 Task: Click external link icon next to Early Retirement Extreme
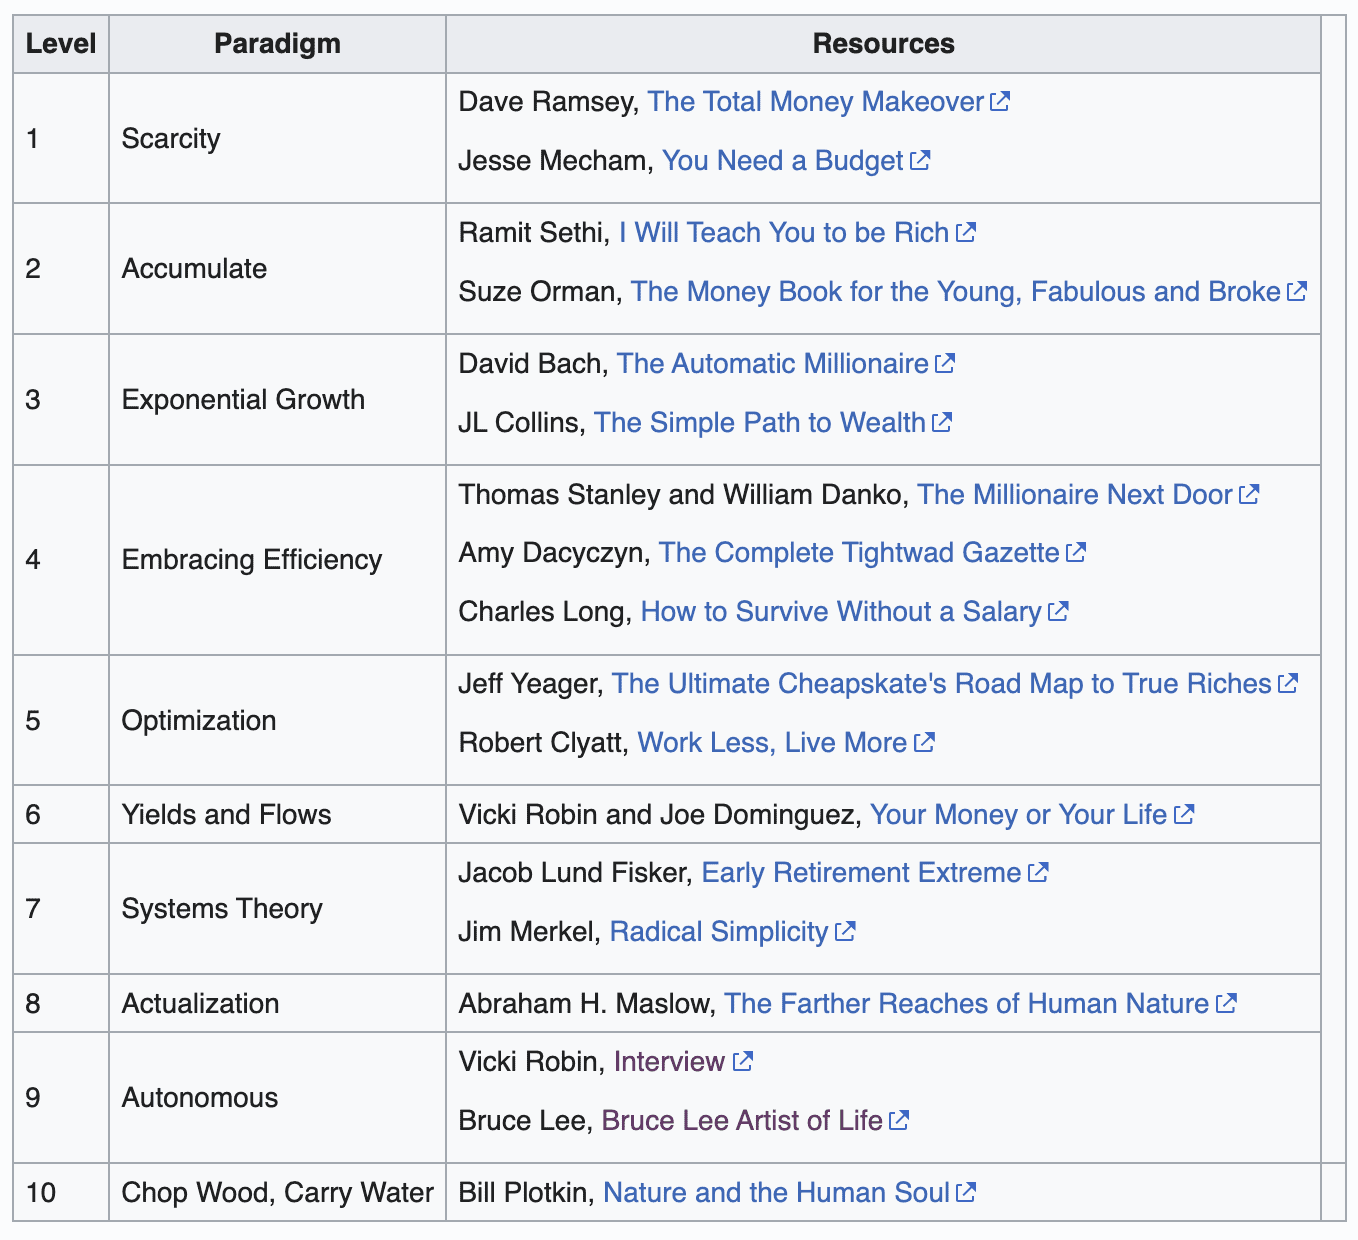[1038, 872]
